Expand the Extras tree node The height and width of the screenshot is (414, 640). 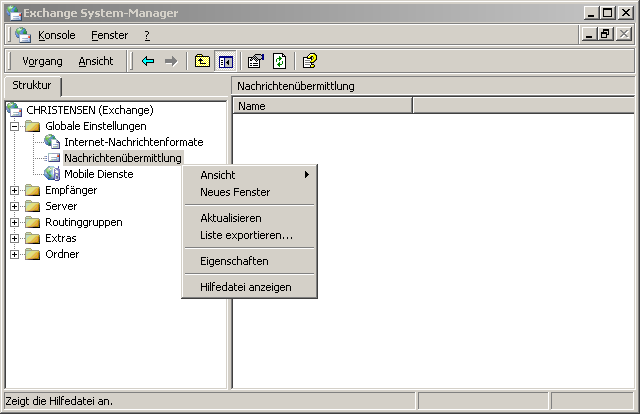coord(14,238)
